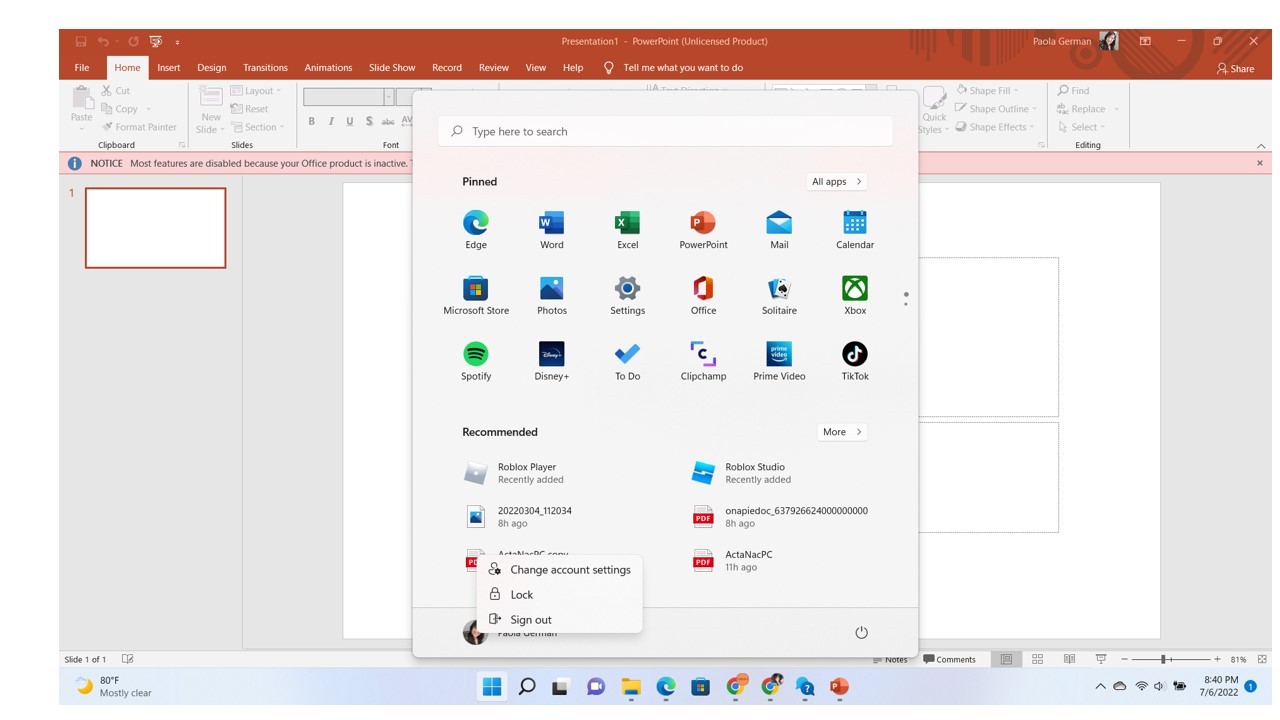The width and height of the screenshot is (1280, 720).
Task: Customize Quick Access Toolbar dropdown
Action: [178, 42]
